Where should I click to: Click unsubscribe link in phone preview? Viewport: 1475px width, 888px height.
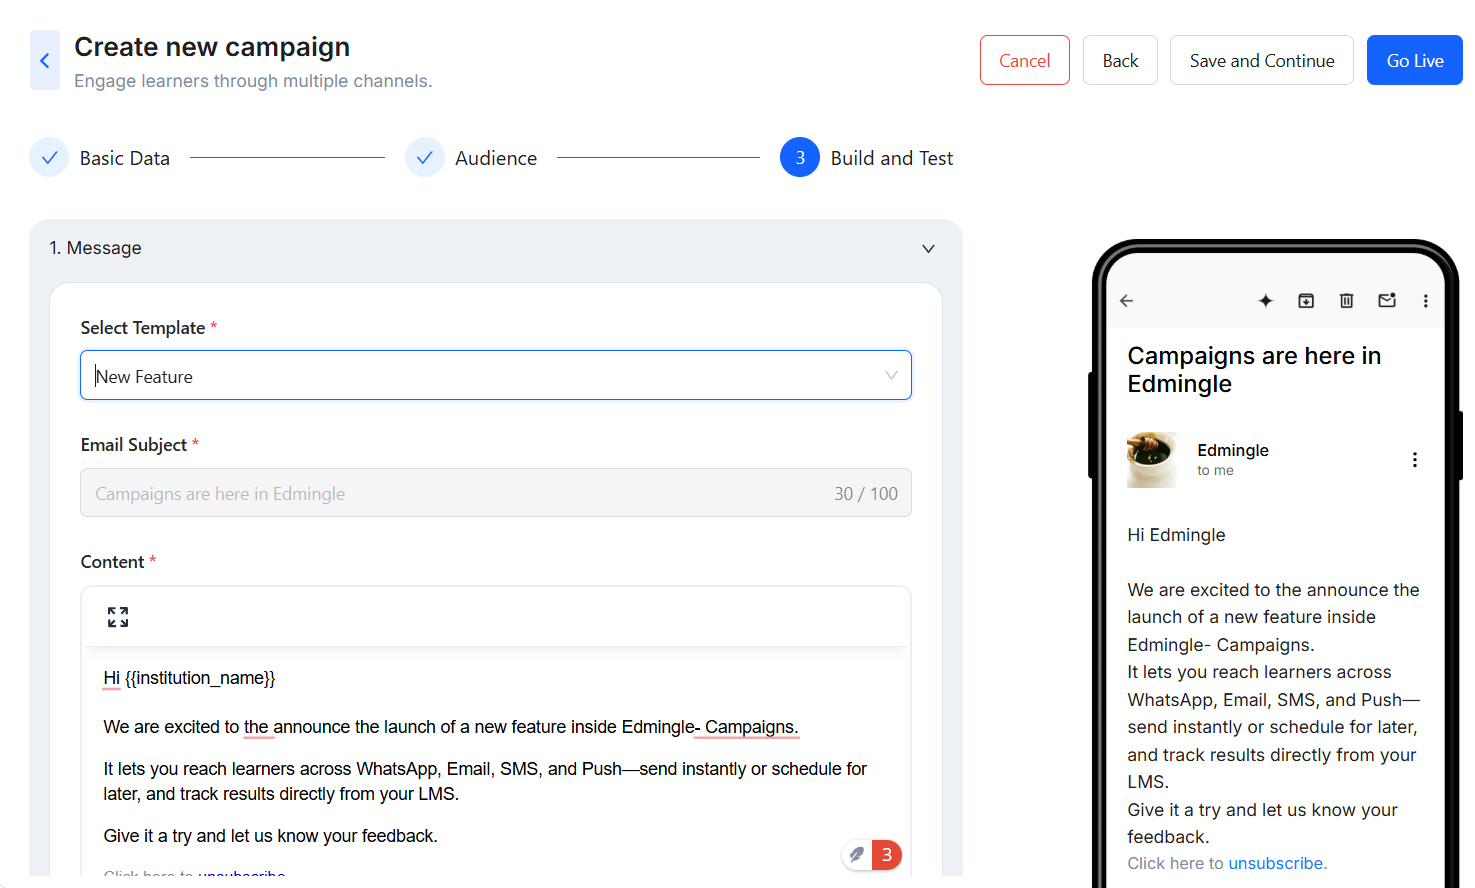tap(1277, 863)
